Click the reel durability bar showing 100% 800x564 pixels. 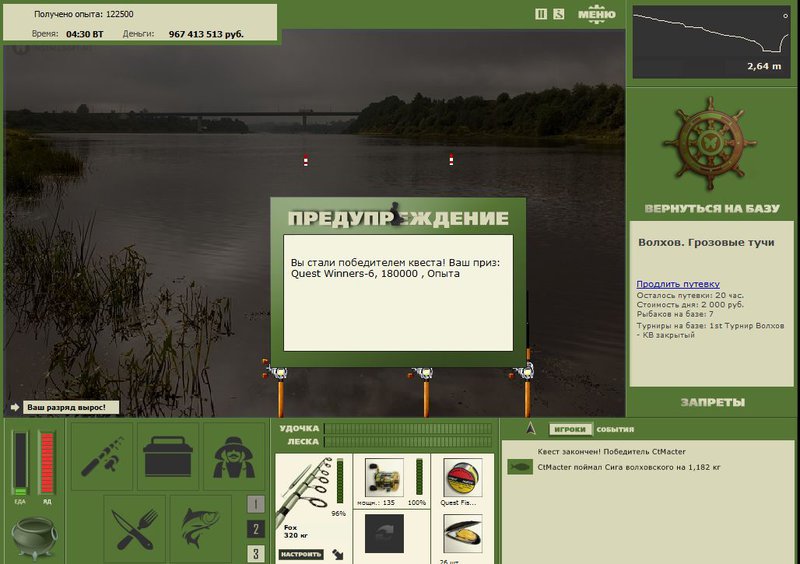[x=419, y=477]
